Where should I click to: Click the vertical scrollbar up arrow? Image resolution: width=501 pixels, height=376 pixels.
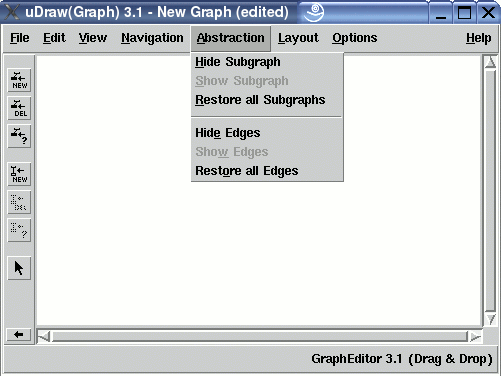click(x=490, y=62)
